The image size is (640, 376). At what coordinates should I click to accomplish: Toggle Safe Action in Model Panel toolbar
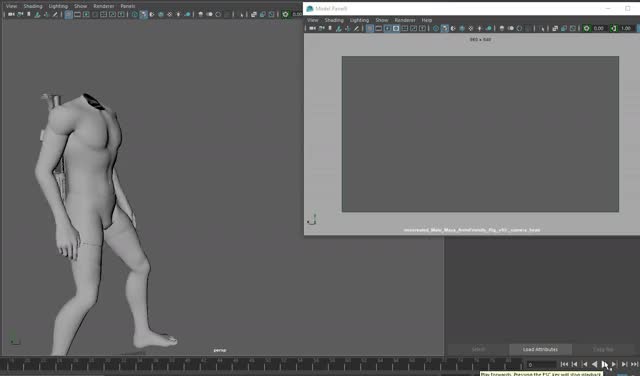point(413,28)
